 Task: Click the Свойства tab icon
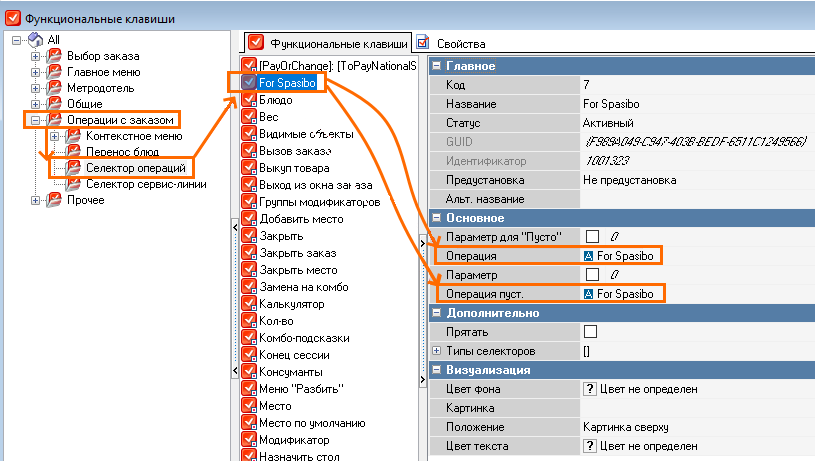tap(423, 43)
